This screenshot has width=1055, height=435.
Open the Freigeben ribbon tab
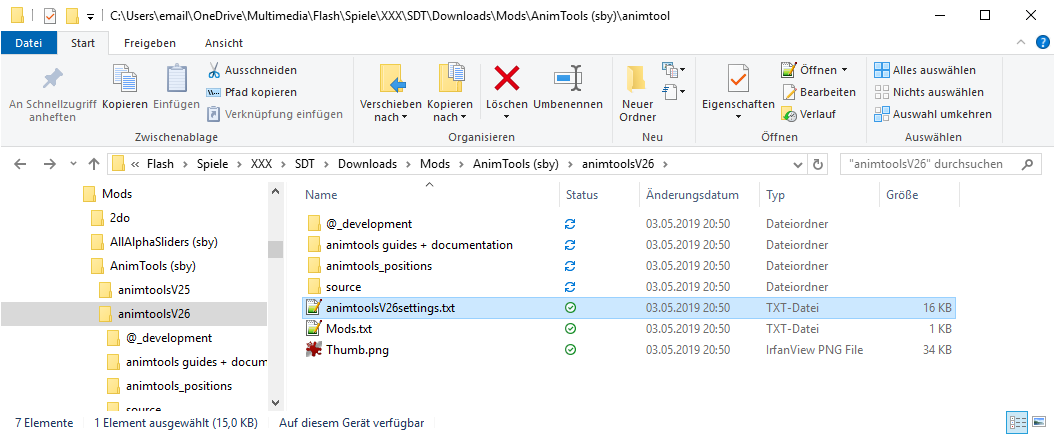point(149,43)
